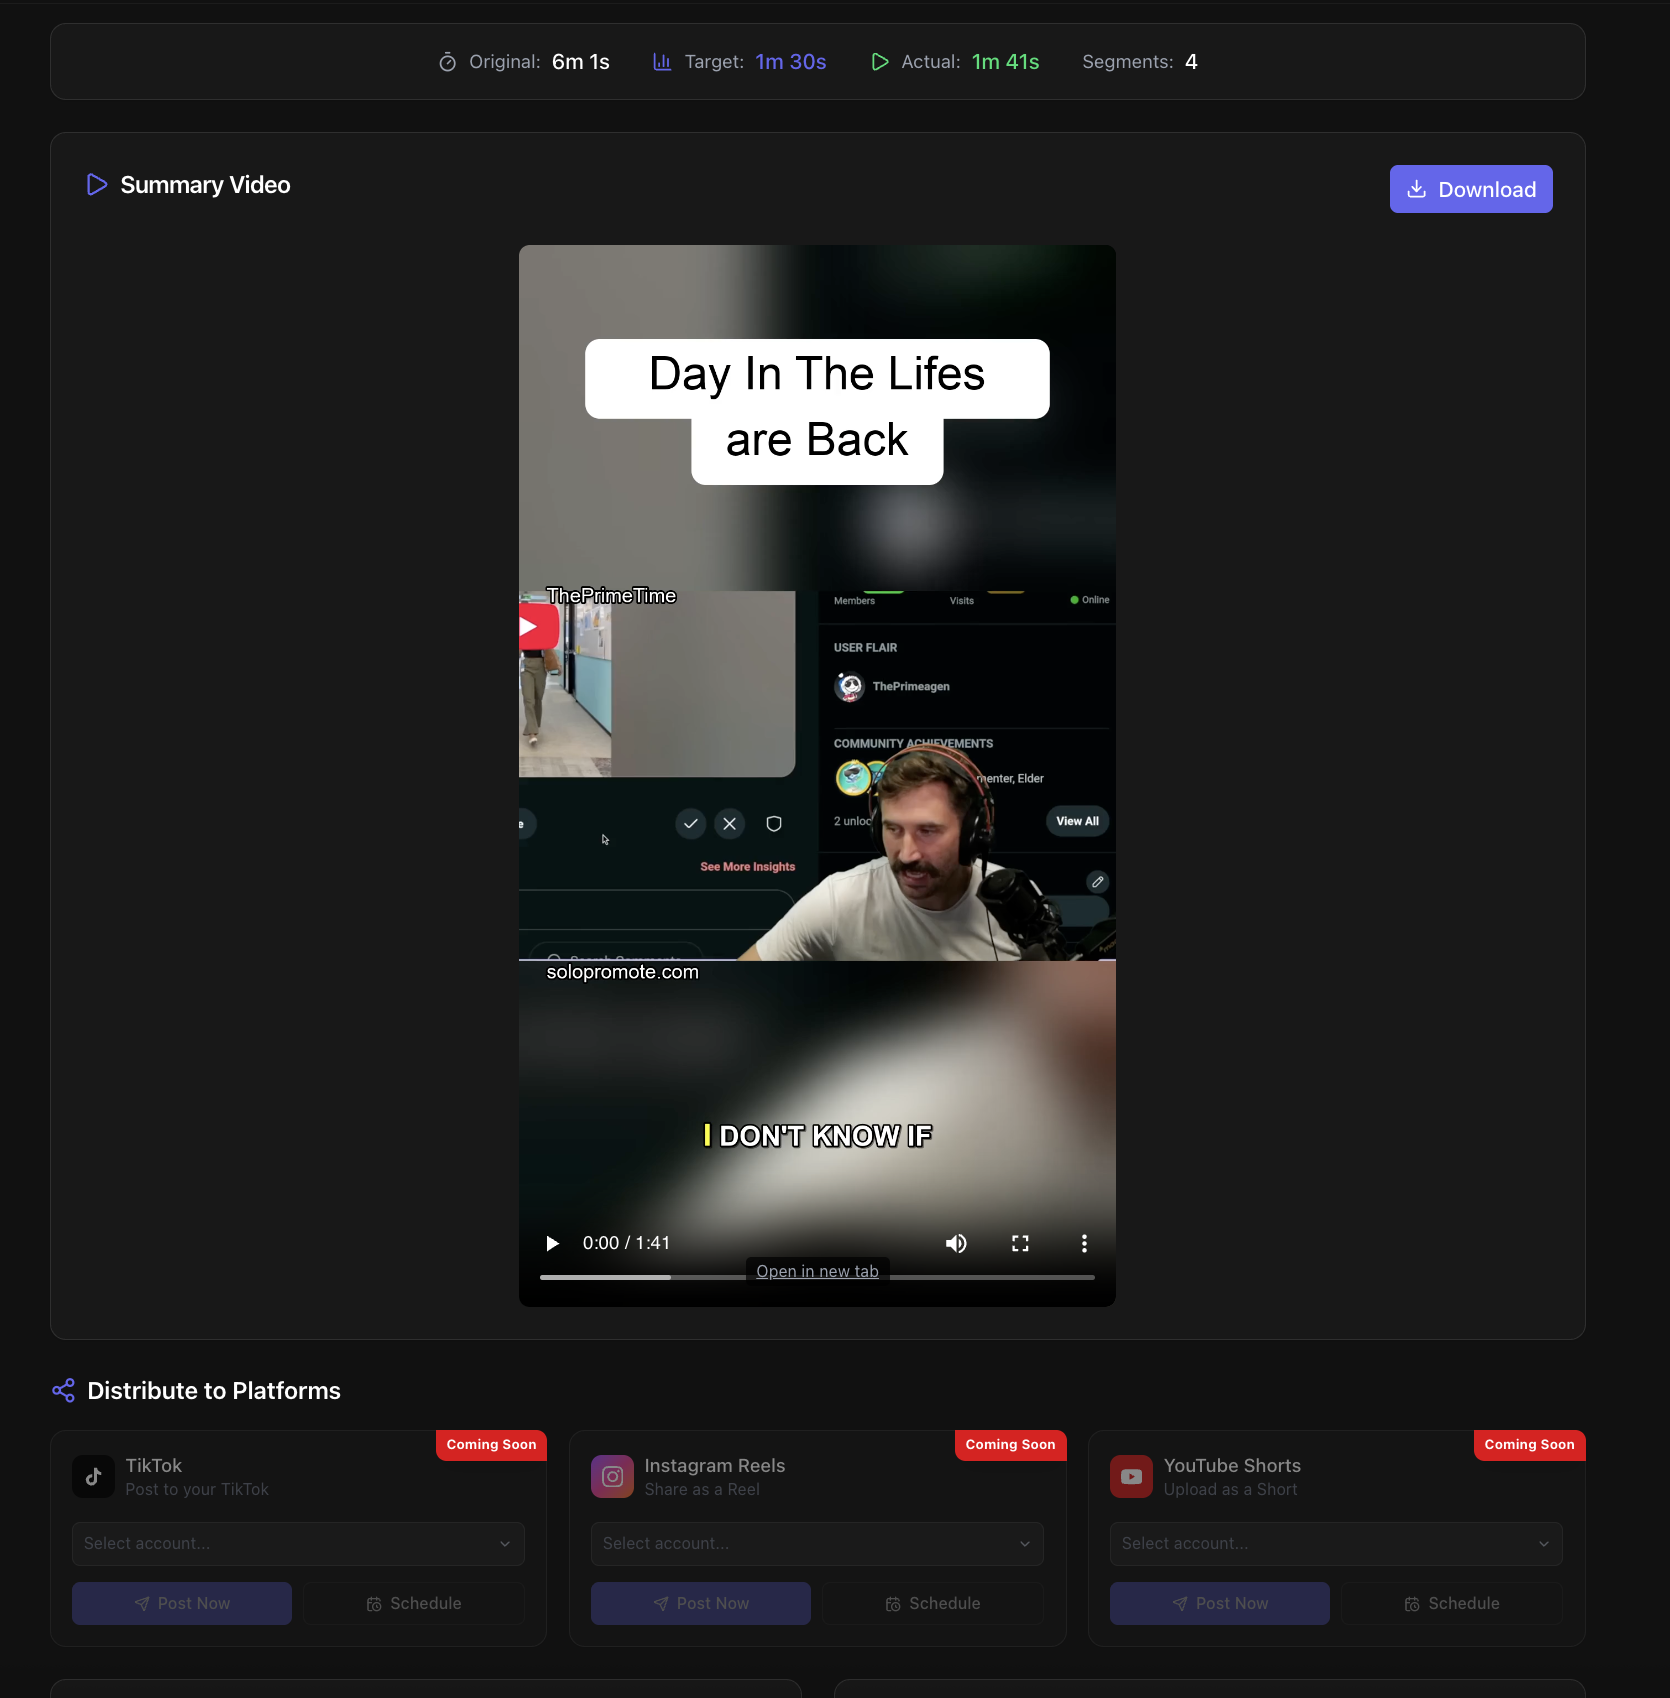Click the play icon next to Summary Video

[96, 184]
